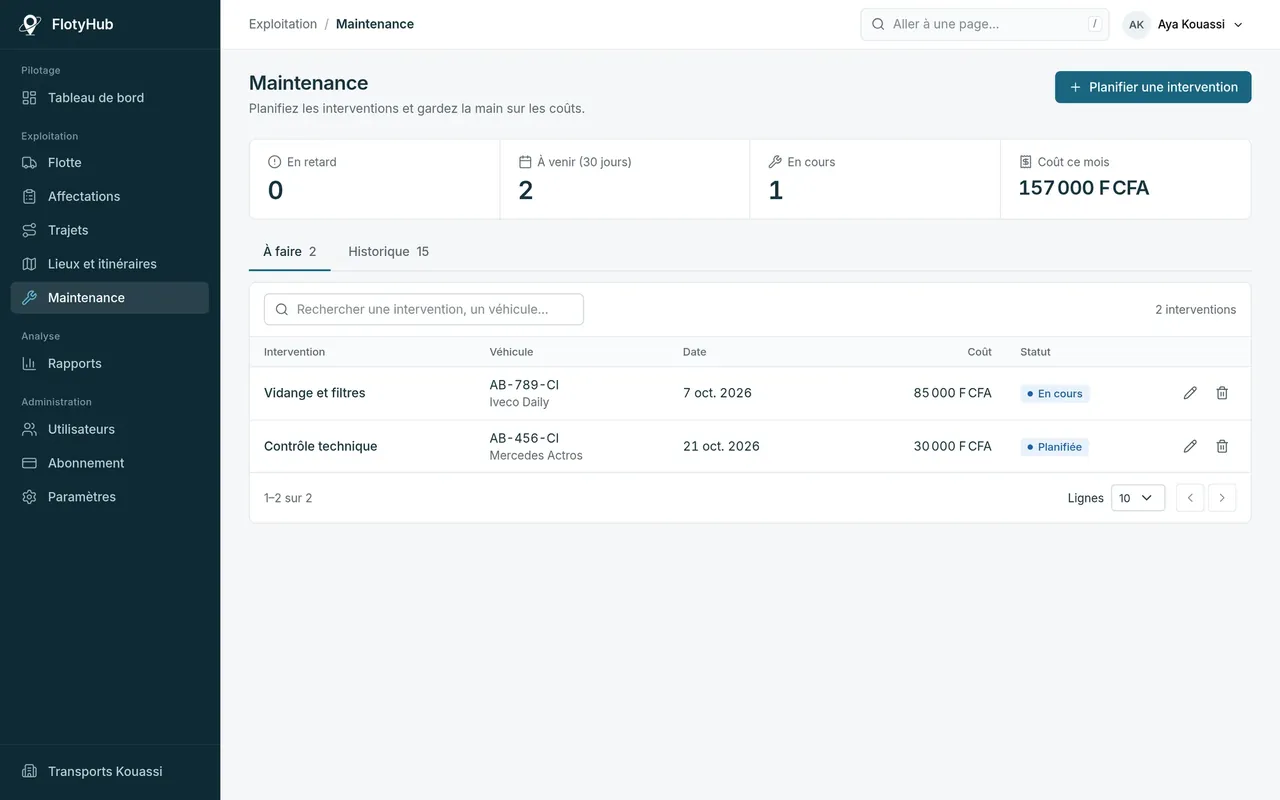Open the Affectations section
This screenshot has width=1280, height=800.
coord(110,197)
